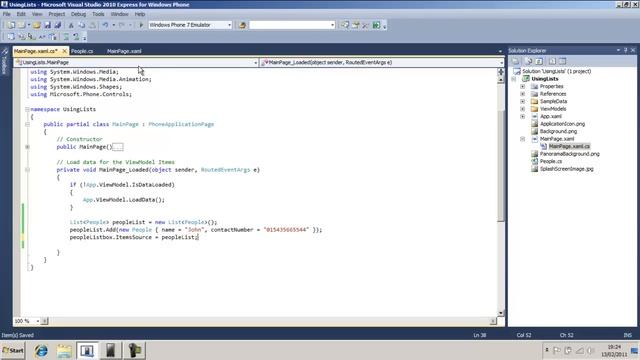Click the editor scroll down arrow
The image size is (640, 360).
501,313
